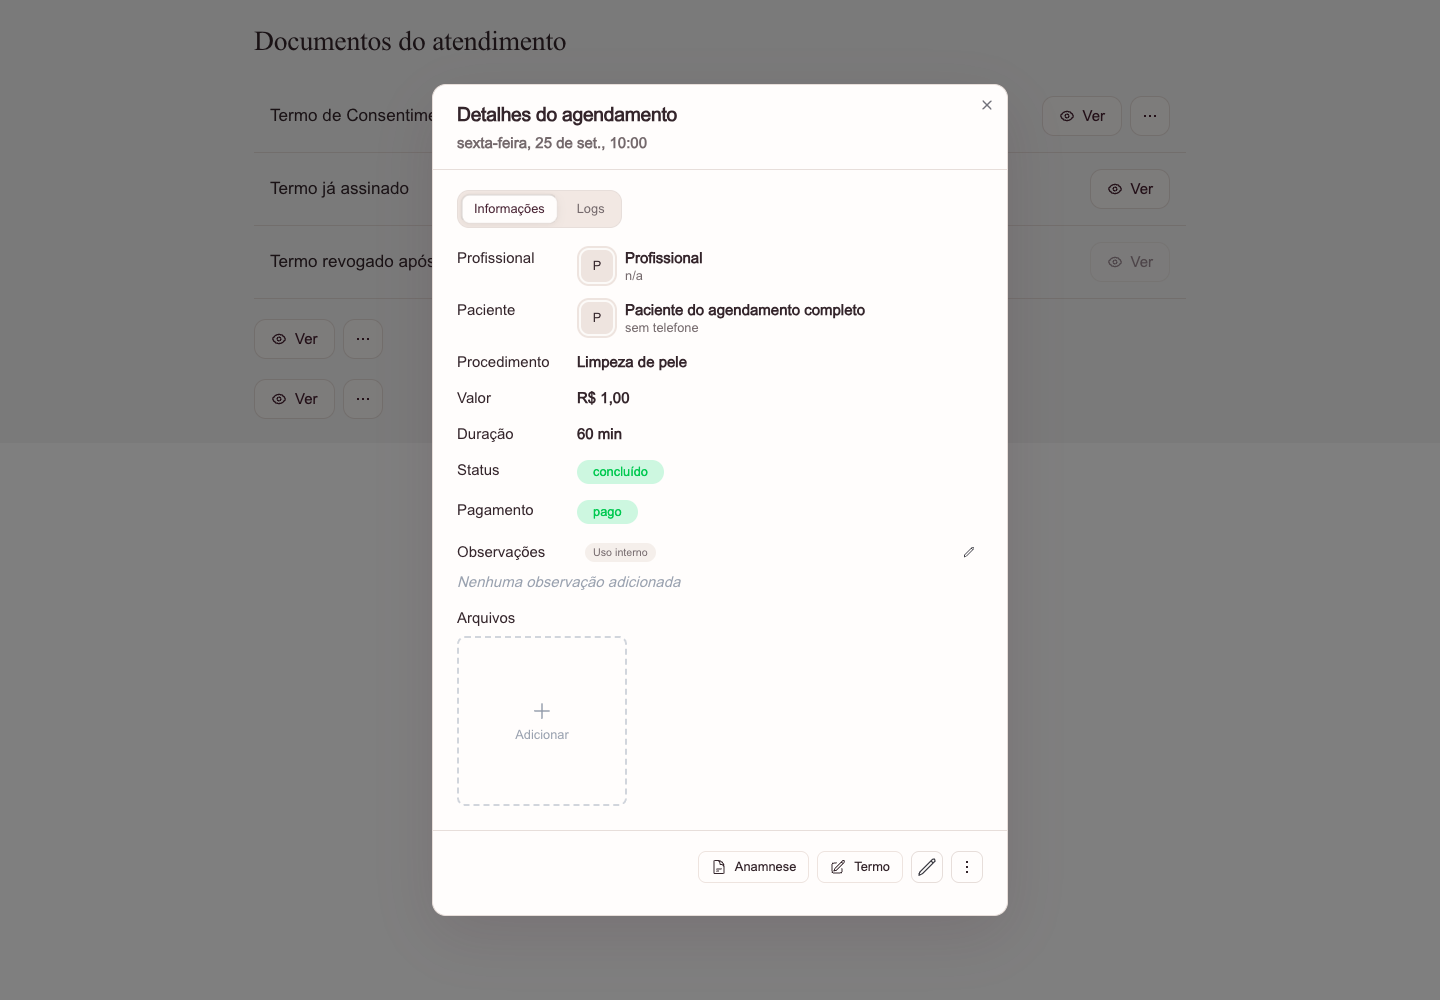View the Termo já assinado document
Screen dimensions: 1440x1000
click(x=1130, y=189)
